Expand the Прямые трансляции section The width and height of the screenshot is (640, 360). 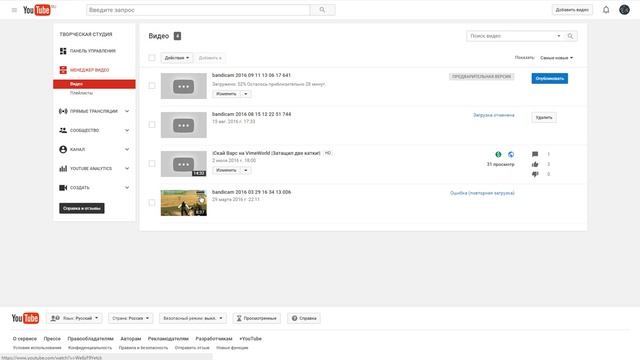127,111
